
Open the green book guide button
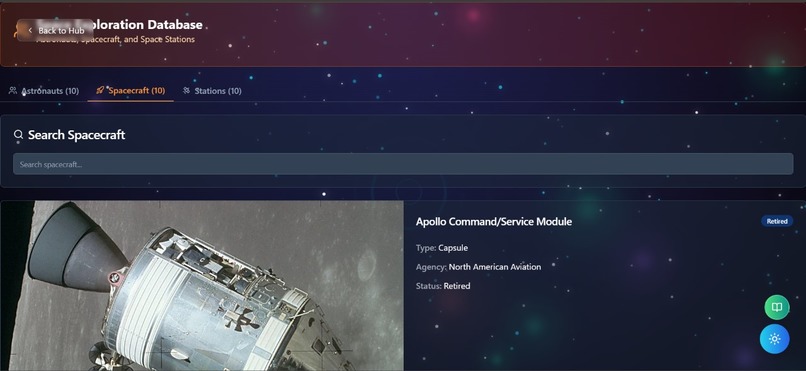[777, 307]
